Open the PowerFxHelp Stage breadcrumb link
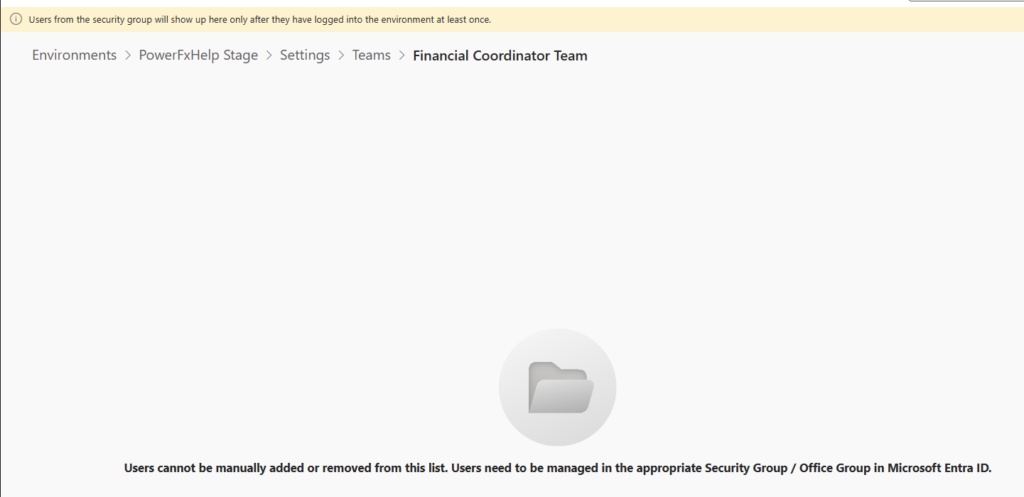This screenshot has height=497, width=1024. pos(198,56)
